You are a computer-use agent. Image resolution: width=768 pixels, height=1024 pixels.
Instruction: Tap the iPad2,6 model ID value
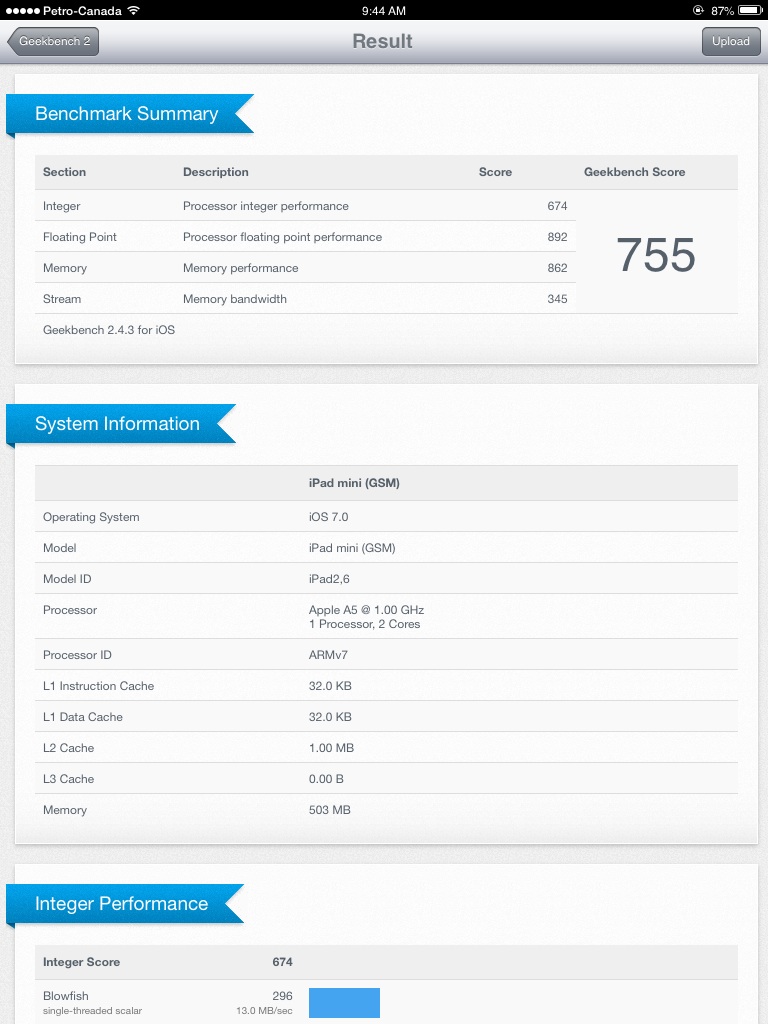point(329,579)
